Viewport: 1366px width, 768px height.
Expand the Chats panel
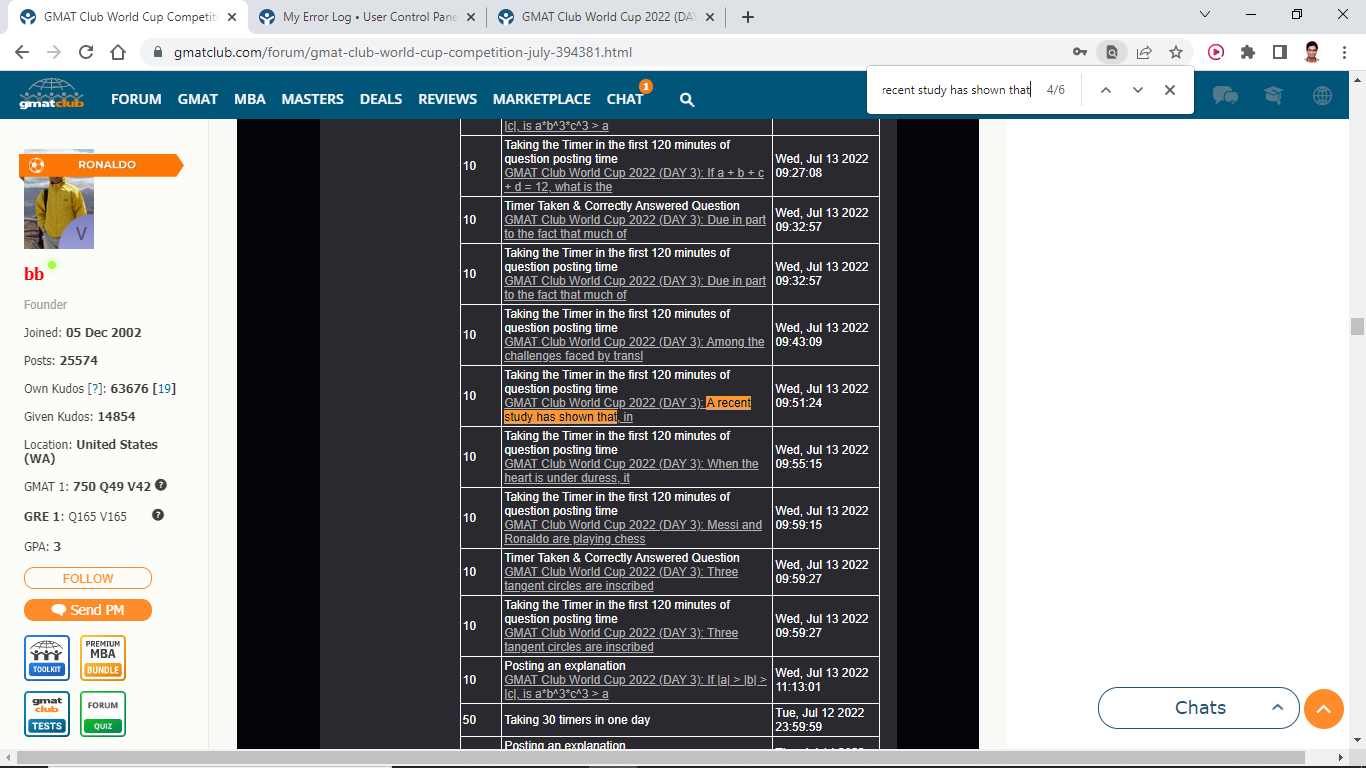[x=1198, y=708]
